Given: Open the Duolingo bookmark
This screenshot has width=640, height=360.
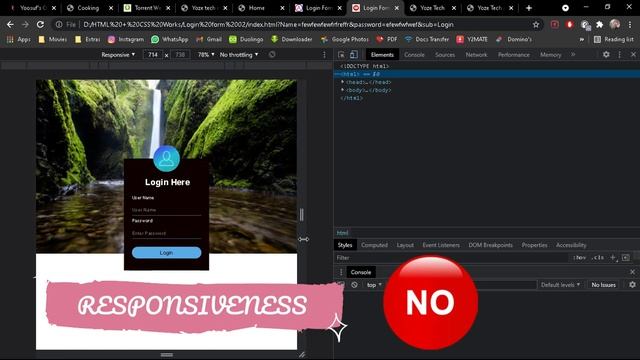Looking at the screenshot, I should click(x=246, y=39).
